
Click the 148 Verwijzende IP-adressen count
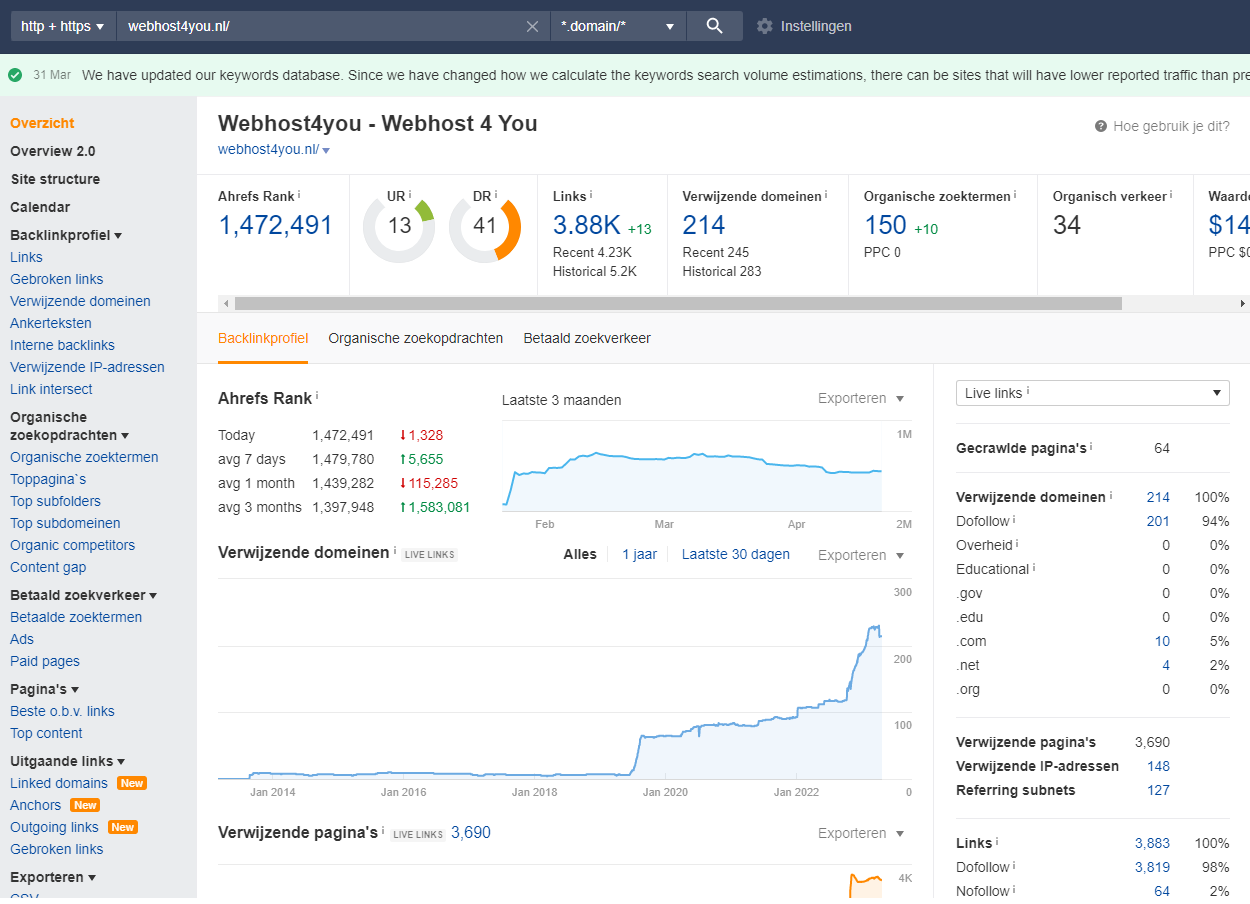click(1158, 766)
